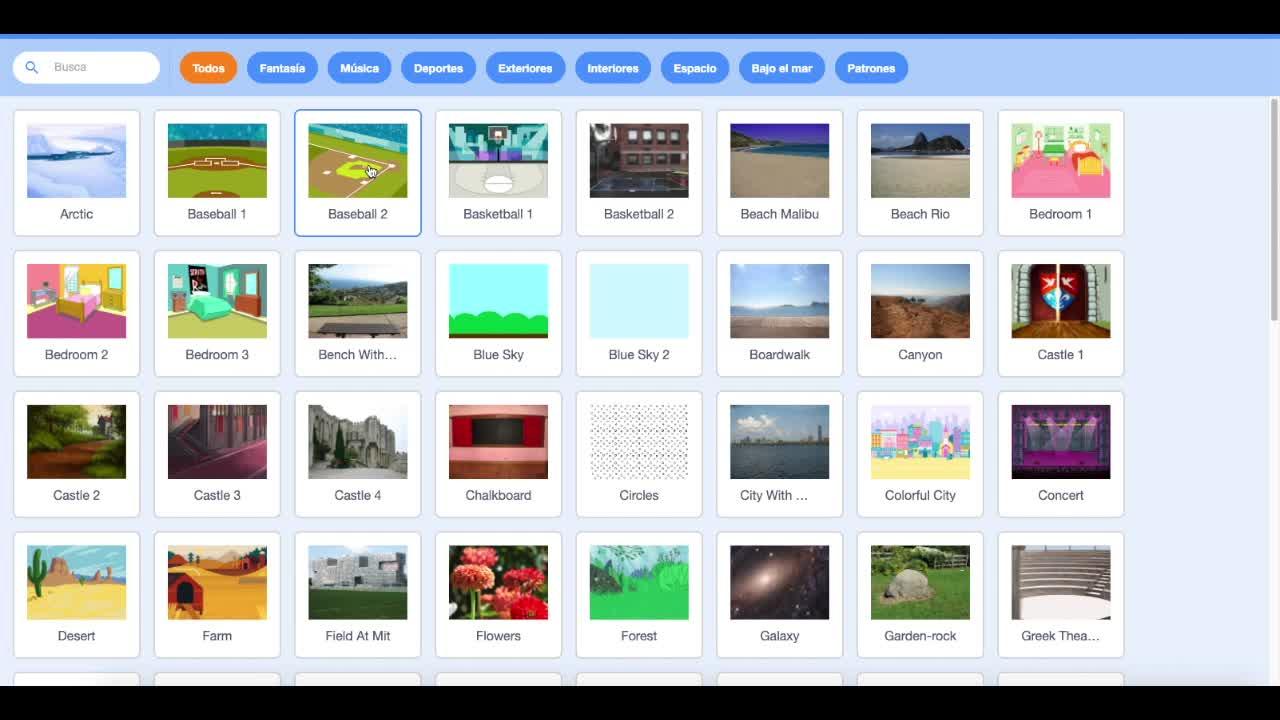The image size is (1280, 720).
Task: Choose the Farm backdrop
Action: coord(217,595)
